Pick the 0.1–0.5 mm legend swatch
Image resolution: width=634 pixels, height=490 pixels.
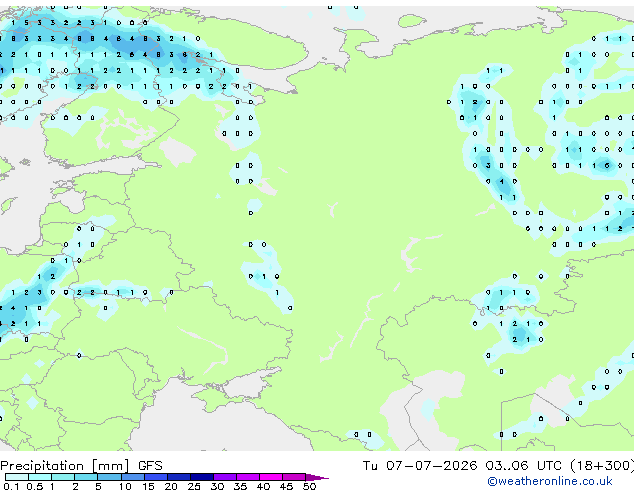[17, 477]
